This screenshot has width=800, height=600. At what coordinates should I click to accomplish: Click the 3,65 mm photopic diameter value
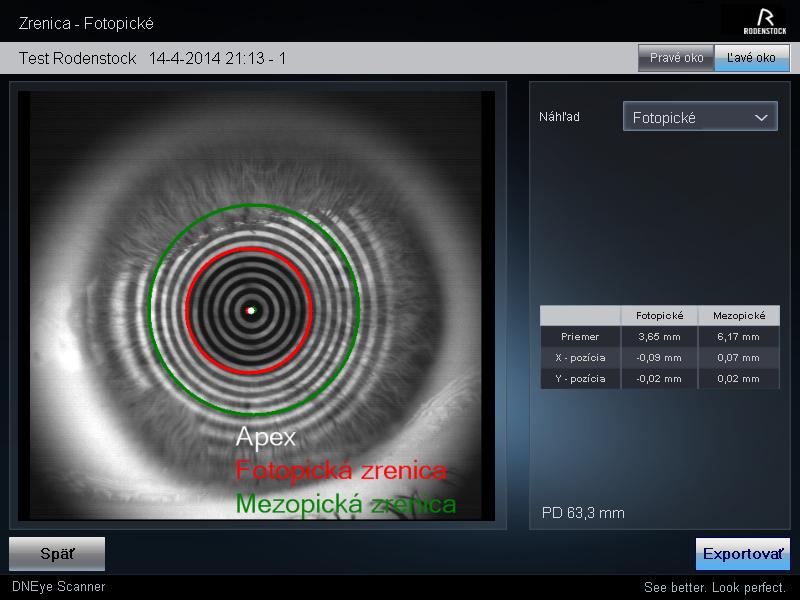659,337
